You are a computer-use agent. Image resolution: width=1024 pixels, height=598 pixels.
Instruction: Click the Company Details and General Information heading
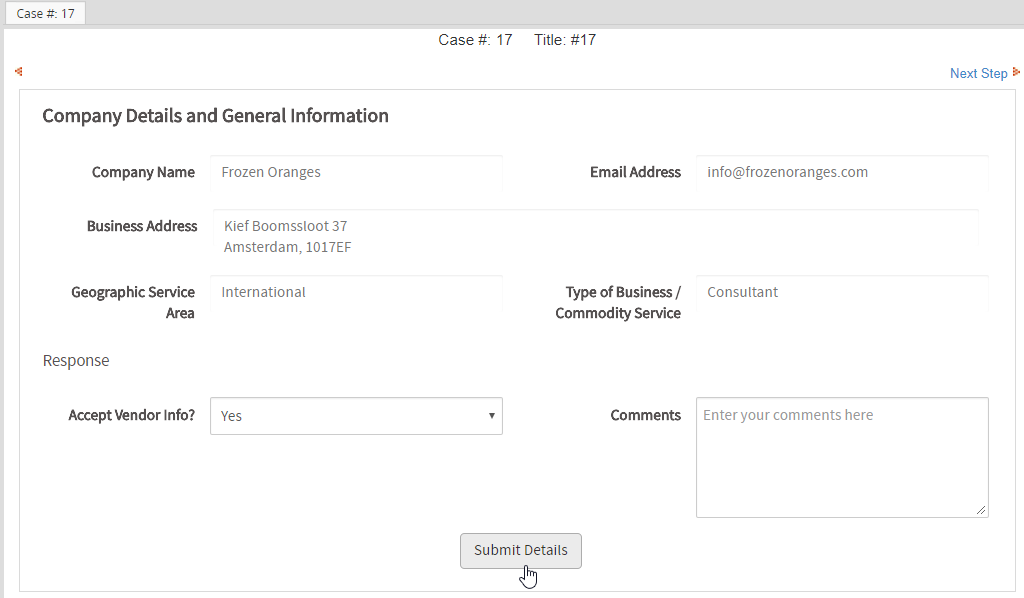tap(215, 116)
